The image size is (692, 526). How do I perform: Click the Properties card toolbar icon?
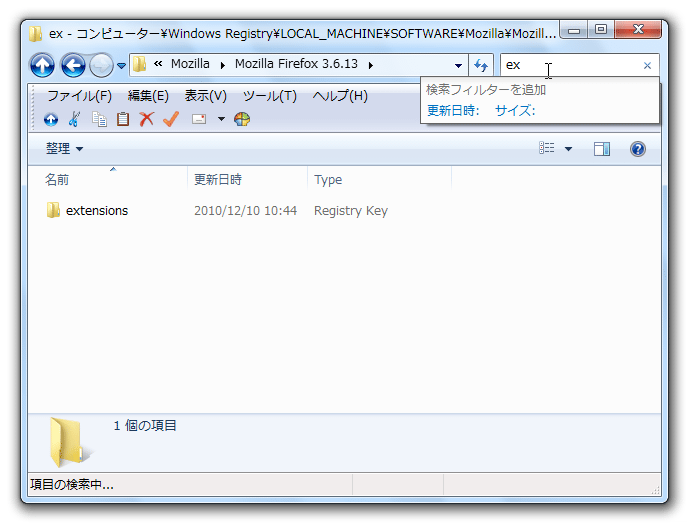coord(199,119)
